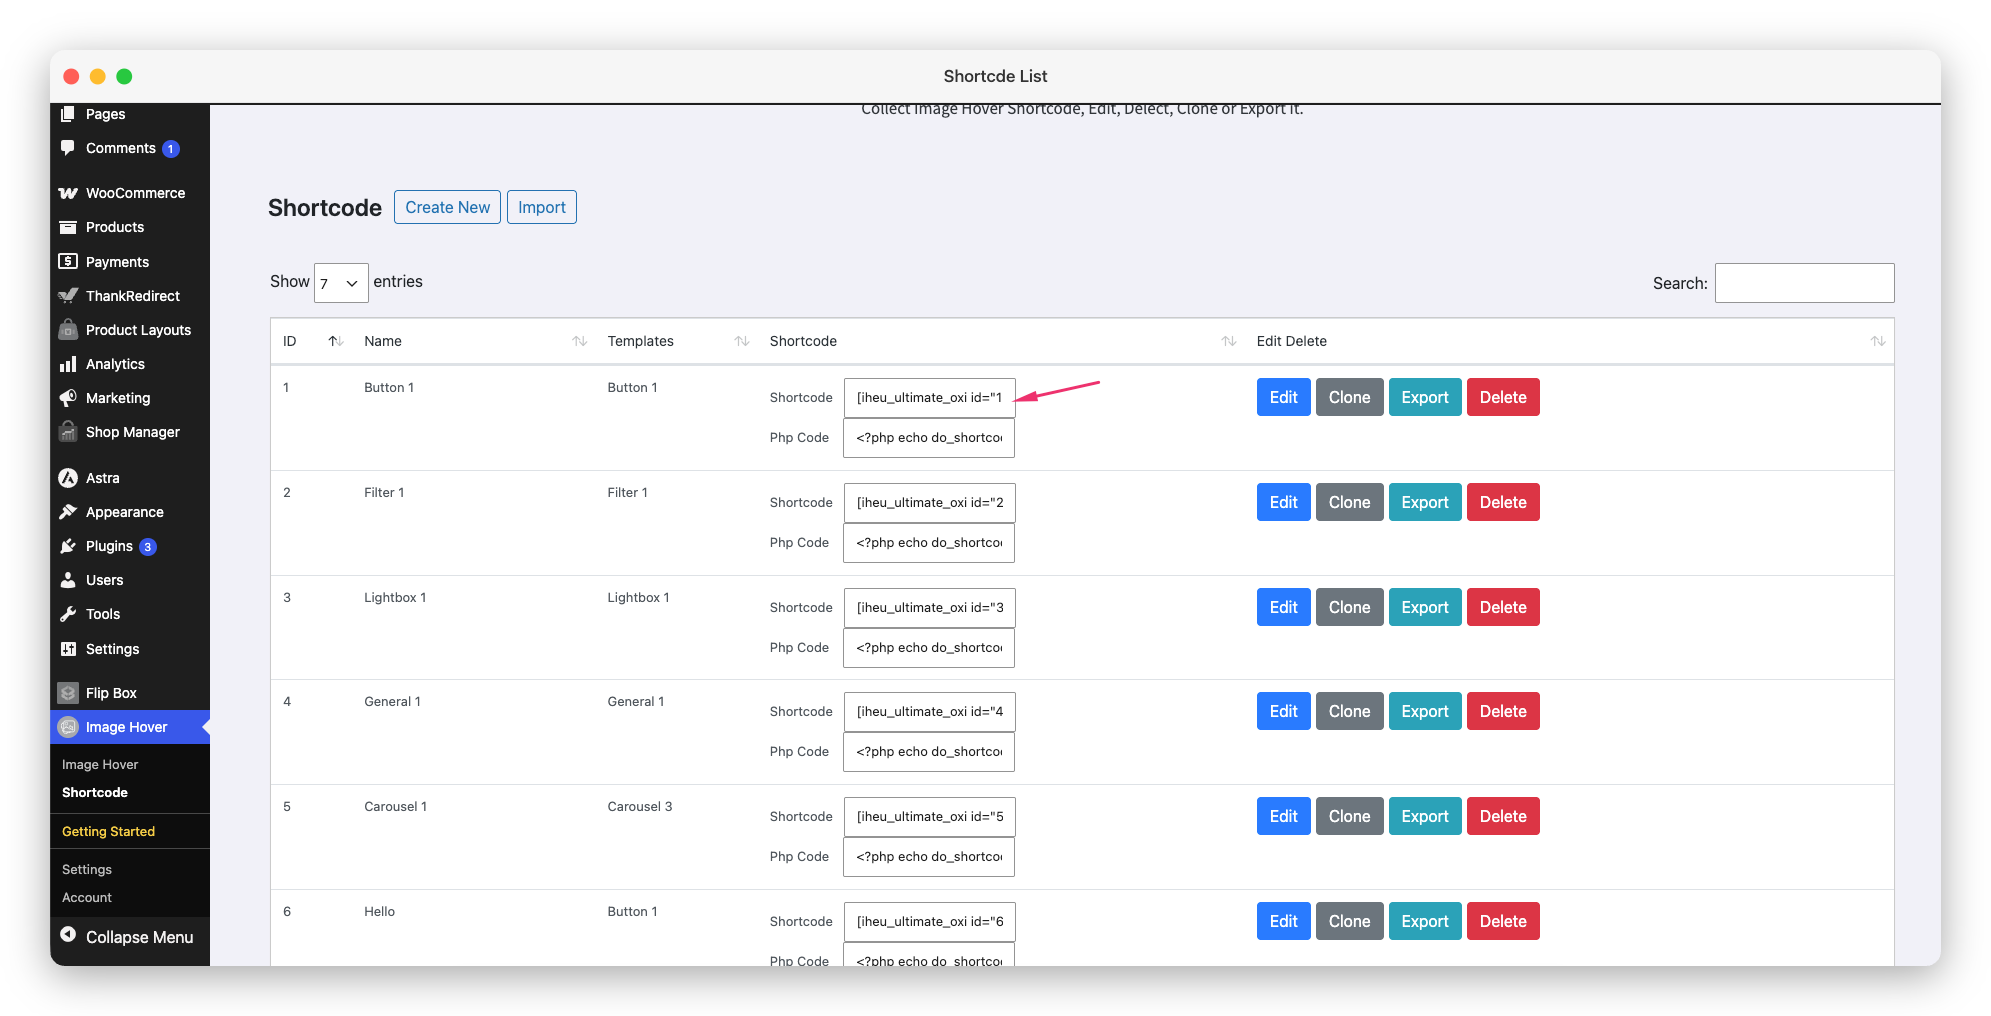Click the Payments dollar icon

pos(68,262)
